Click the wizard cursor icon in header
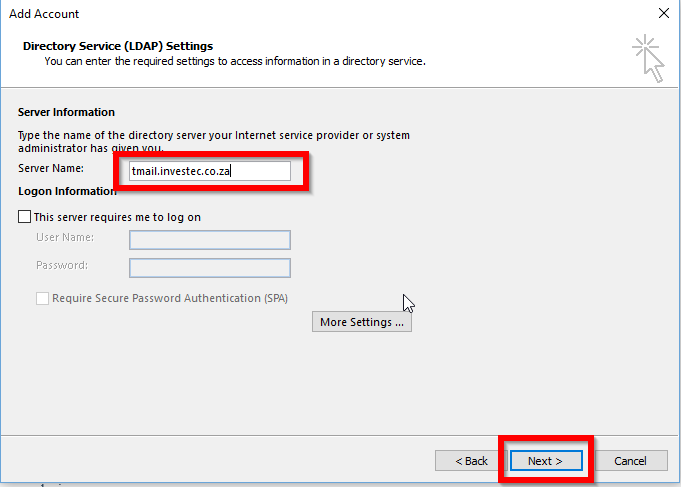This screenshot has width=681, height=487. point(648,58)
